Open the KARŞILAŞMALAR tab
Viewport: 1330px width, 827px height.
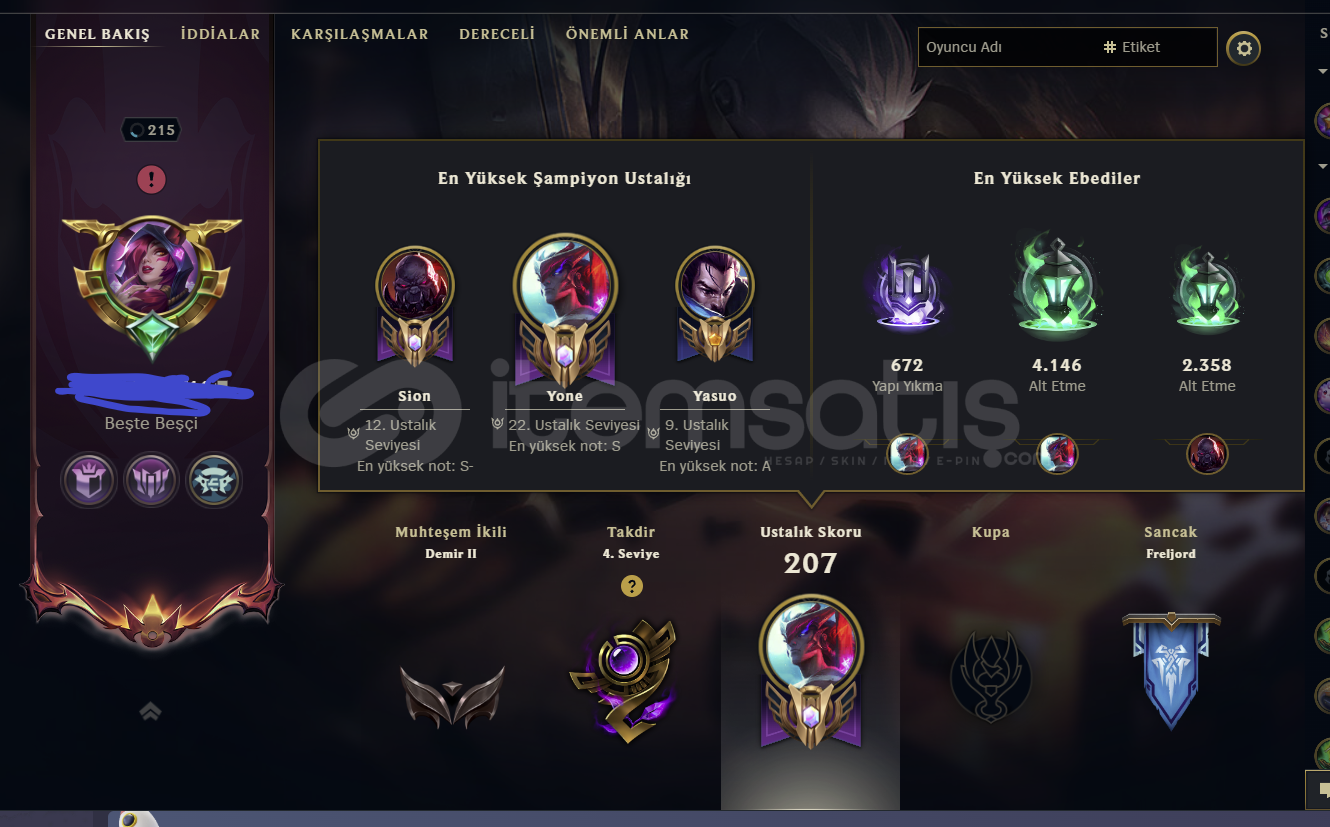pos(360,34)
